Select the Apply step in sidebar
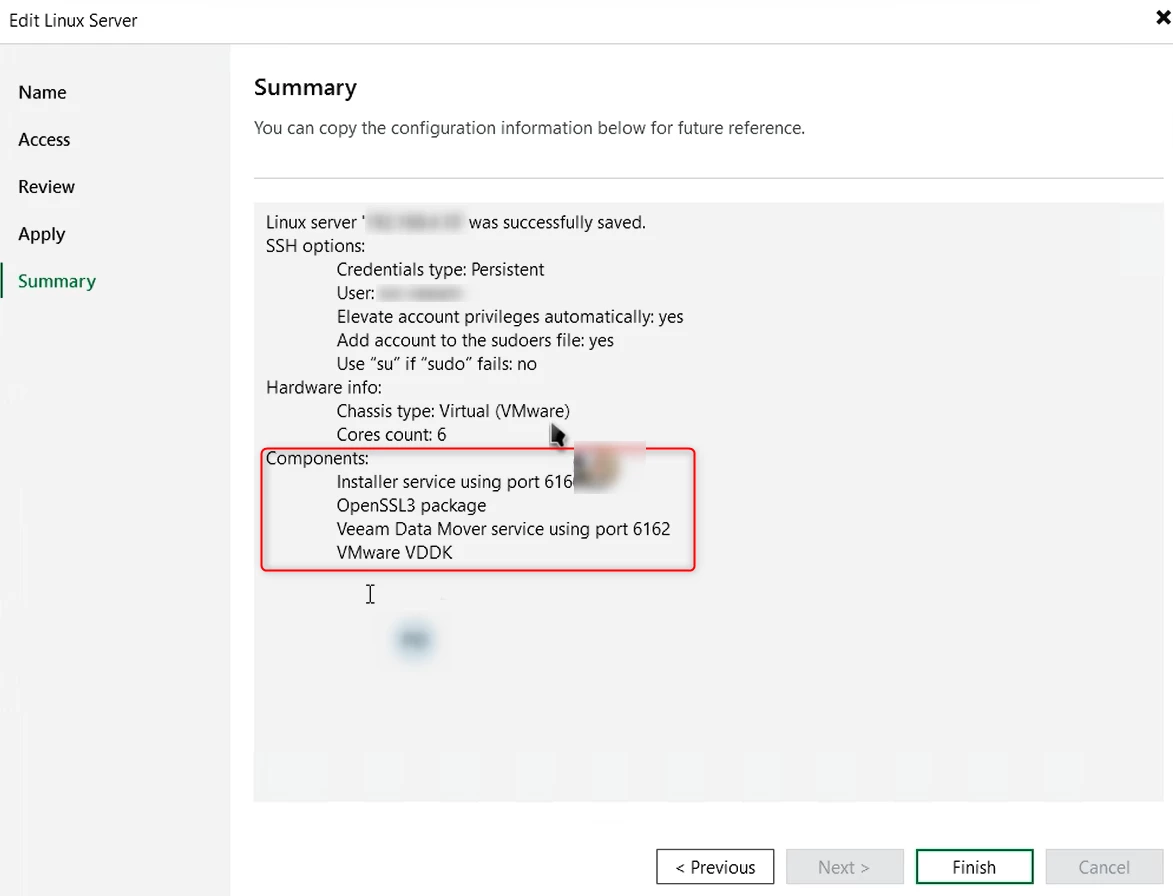This screenshot has width=1173, height=896. [42, 234]
